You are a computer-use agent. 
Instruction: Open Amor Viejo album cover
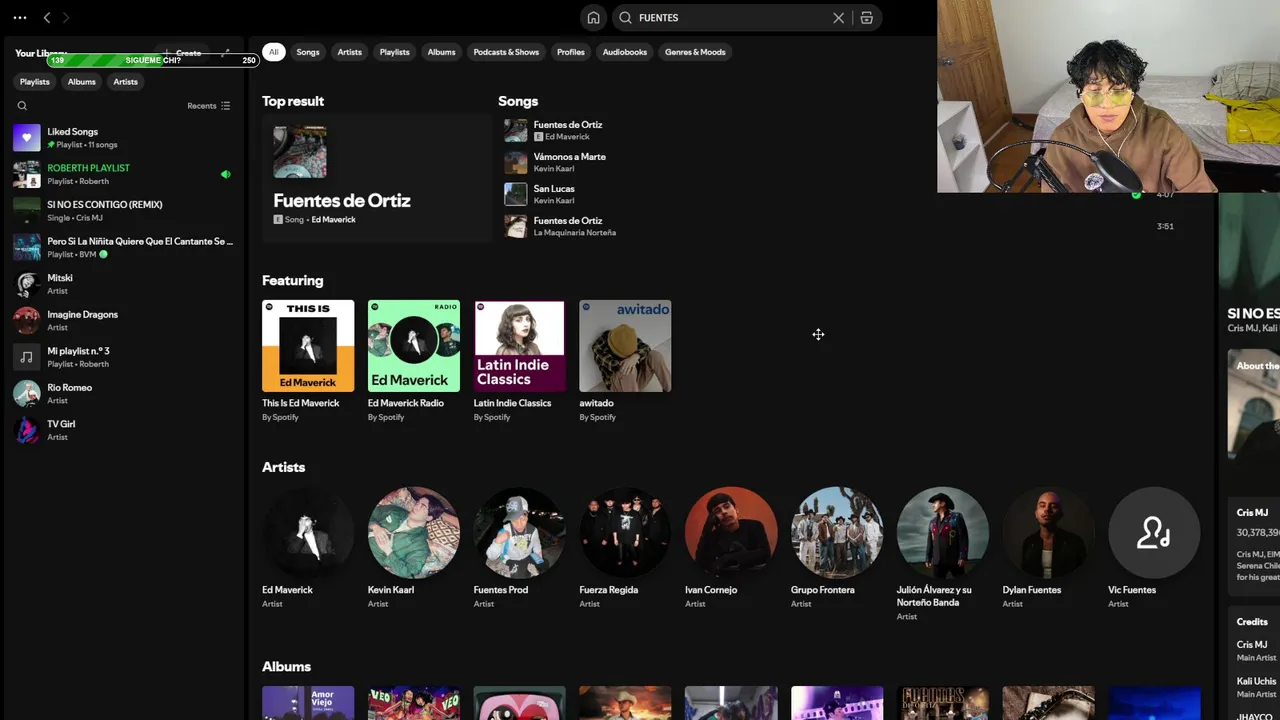click(x=308, y=703)
